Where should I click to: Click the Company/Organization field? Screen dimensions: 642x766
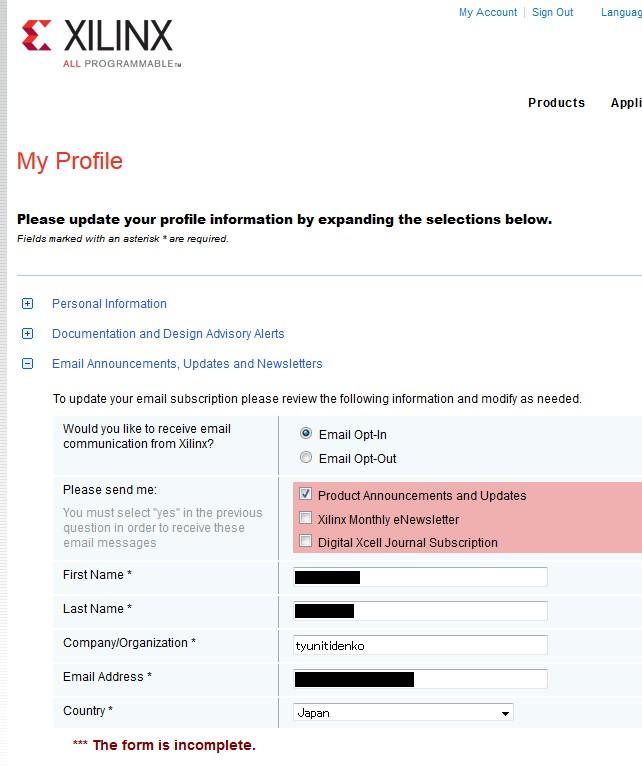[x=420, y=645]
